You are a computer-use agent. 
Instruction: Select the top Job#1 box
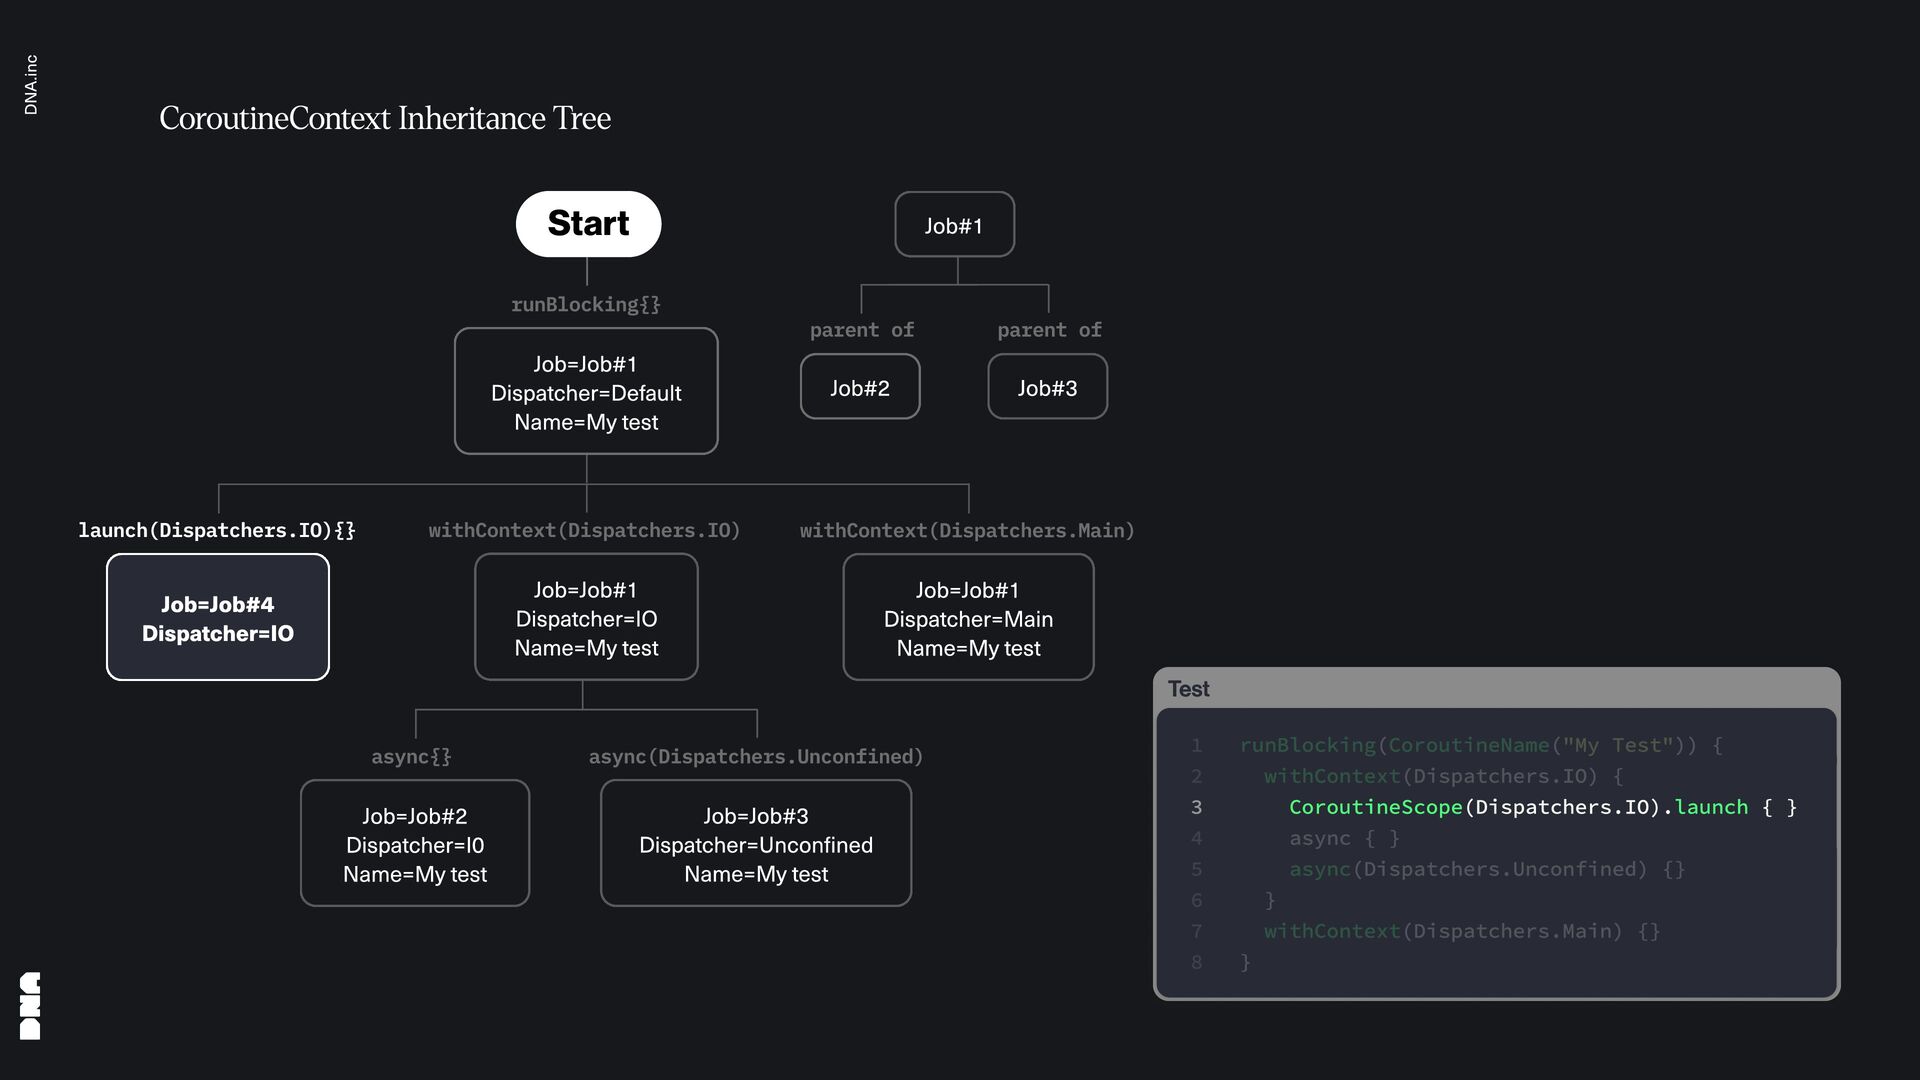(954, 225)
